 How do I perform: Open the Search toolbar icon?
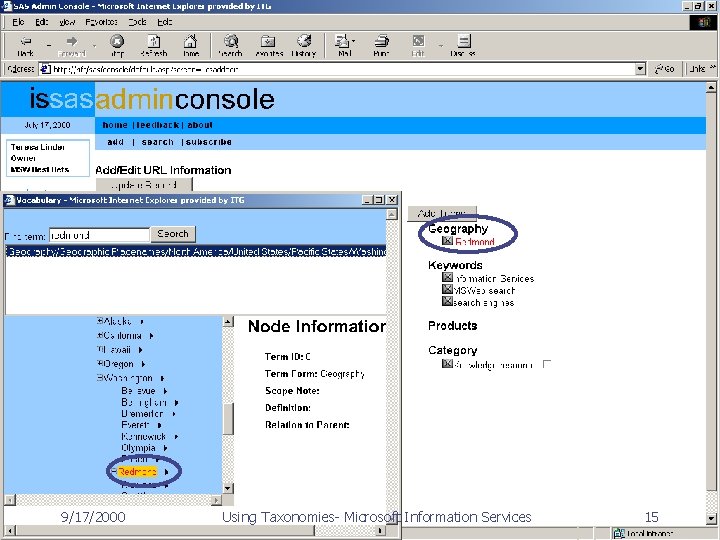point(231,45)
